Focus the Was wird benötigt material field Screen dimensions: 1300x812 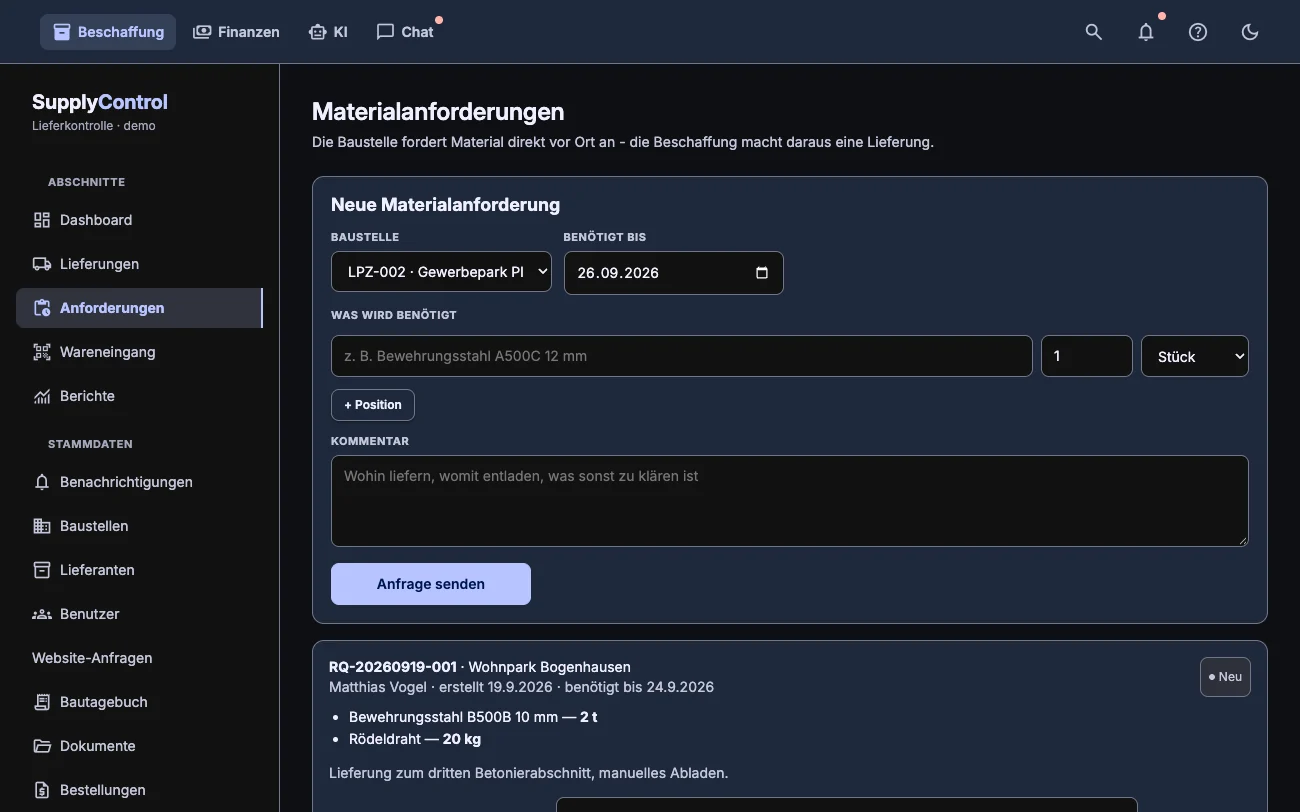pos(681,356)
